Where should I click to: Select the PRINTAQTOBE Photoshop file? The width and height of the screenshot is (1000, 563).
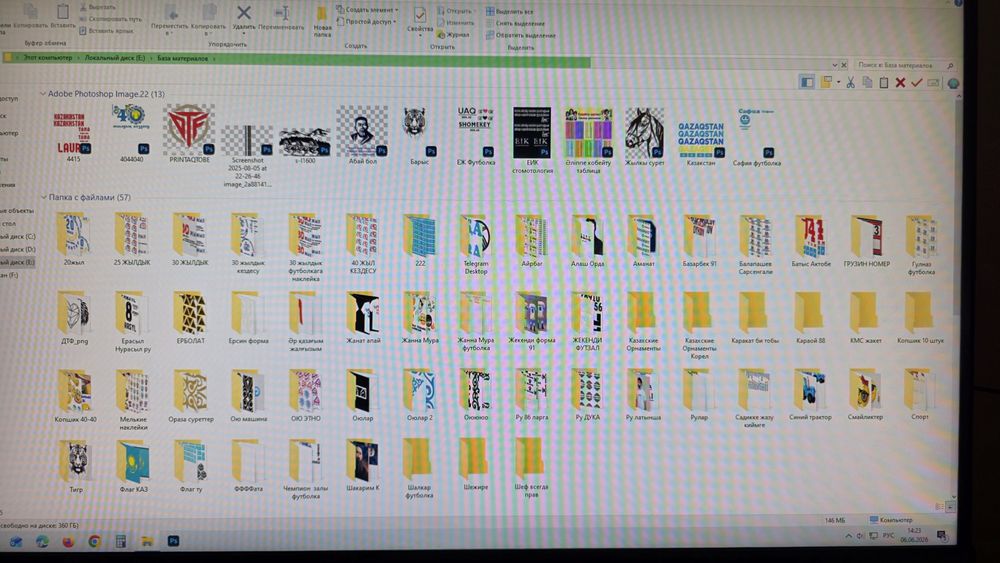[189, 135]
